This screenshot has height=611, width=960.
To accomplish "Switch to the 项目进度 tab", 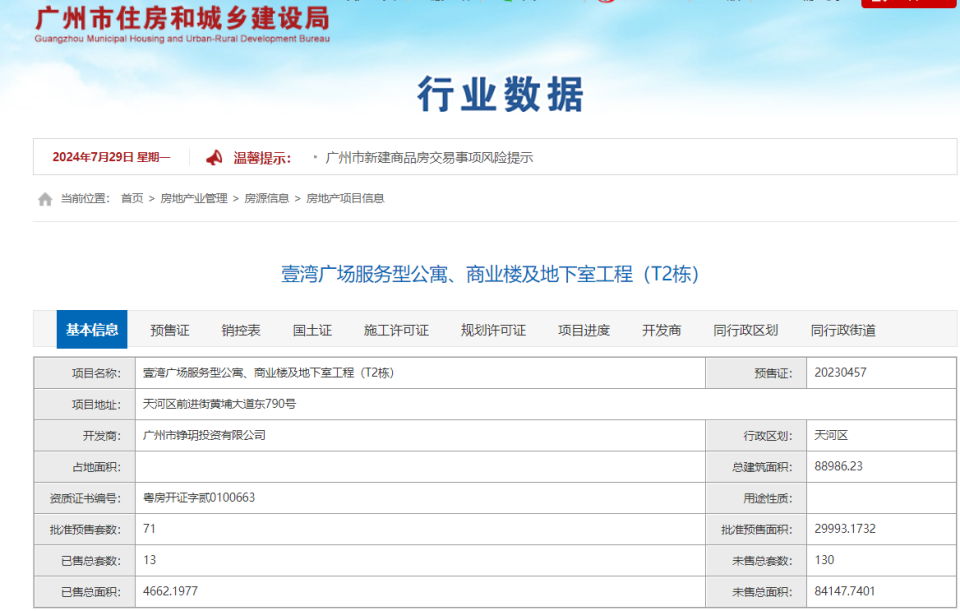I will click(x=585, y=329).
